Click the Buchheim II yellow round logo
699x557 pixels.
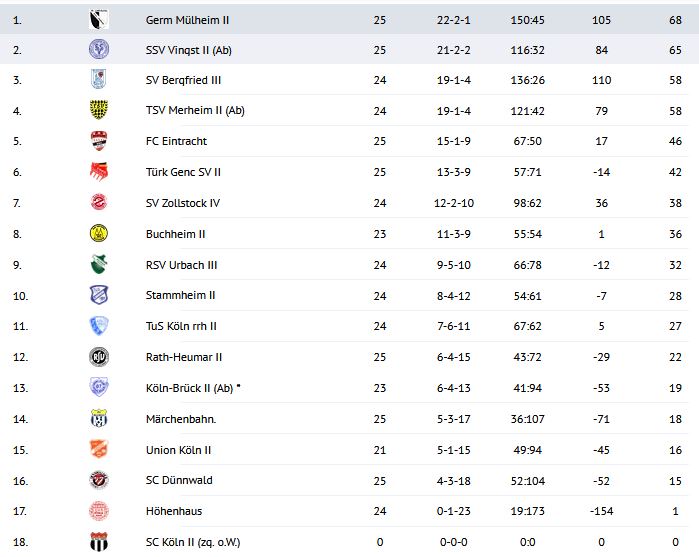click(99, 234)
